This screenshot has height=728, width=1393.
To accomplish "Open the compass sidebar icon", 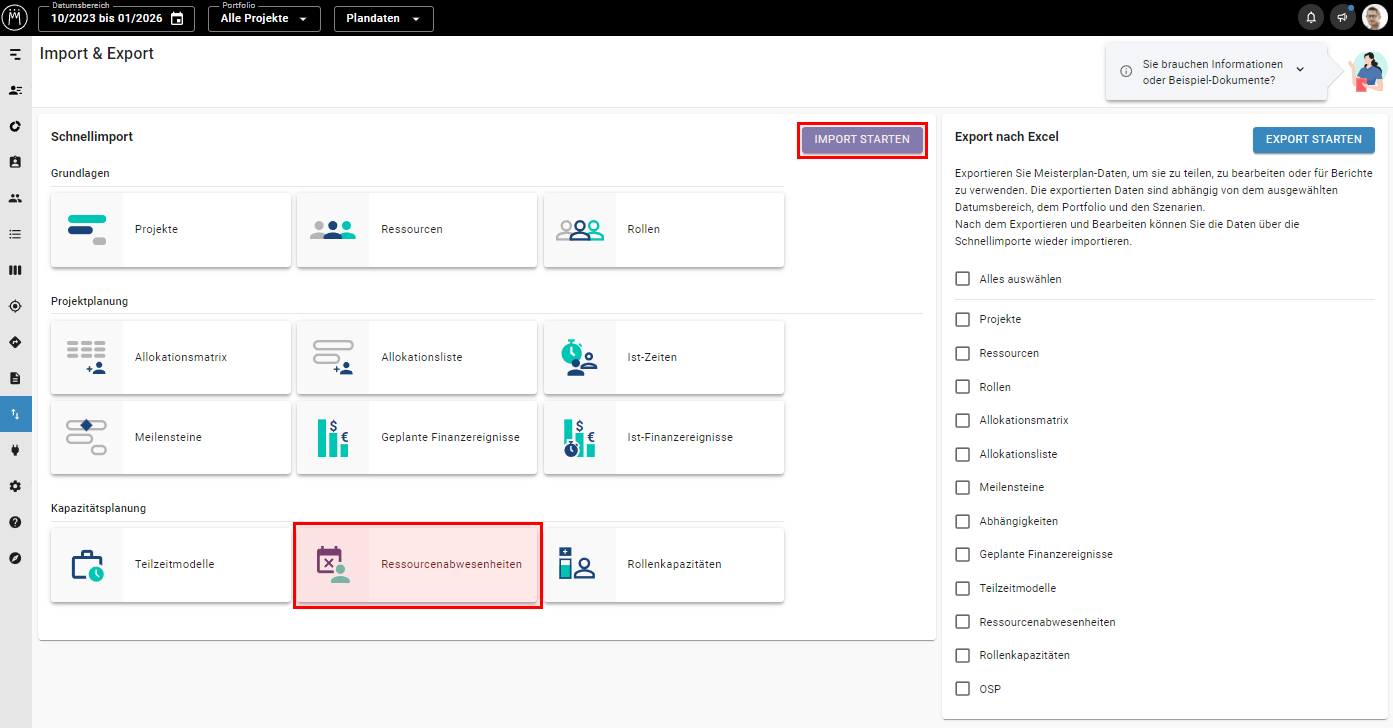I will pyautogui.click(x=15, y=558).
